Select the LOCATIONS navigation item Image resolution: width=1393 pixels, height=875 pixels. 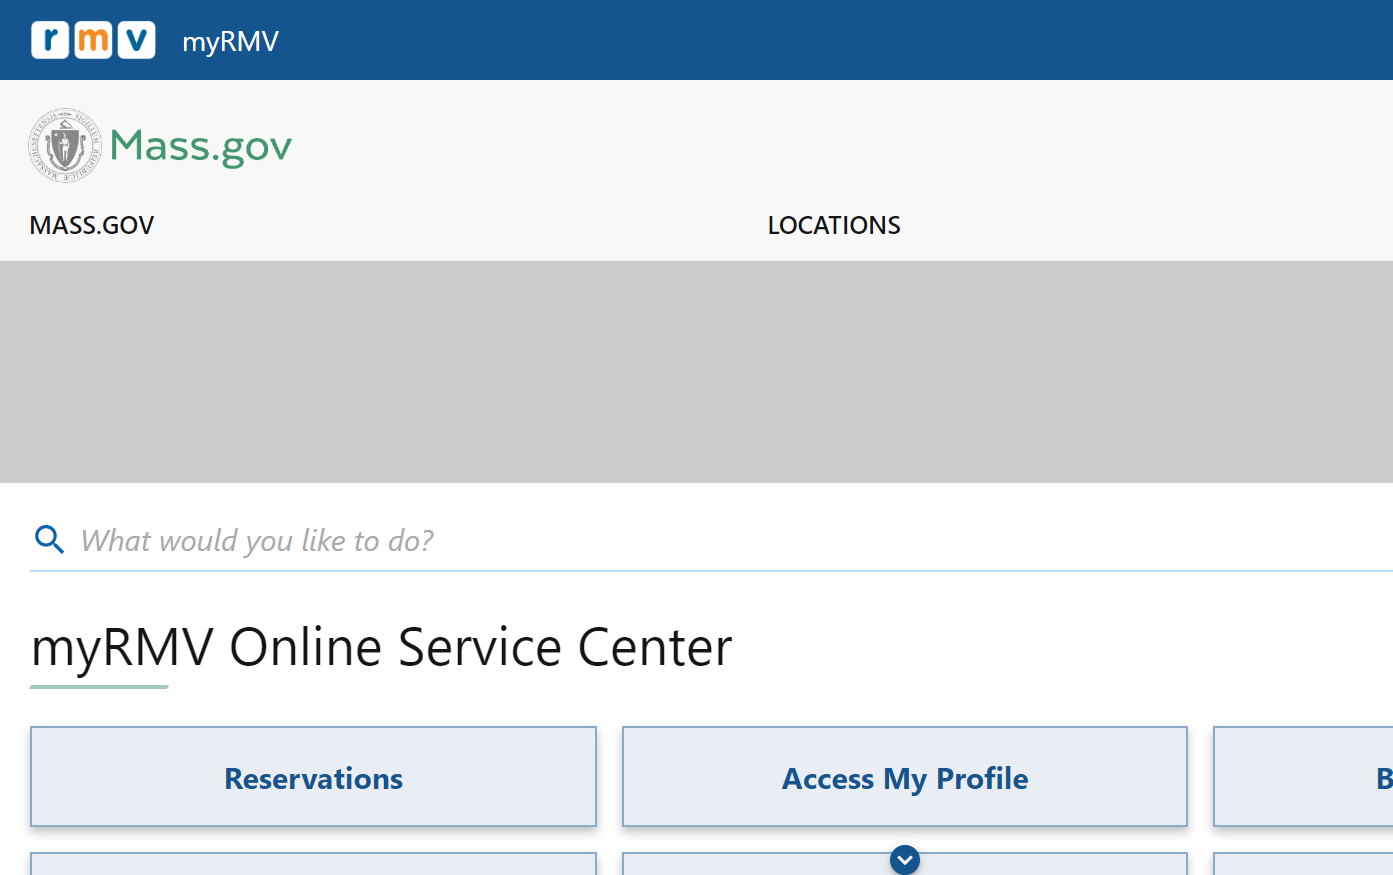(x=834, y=225)
